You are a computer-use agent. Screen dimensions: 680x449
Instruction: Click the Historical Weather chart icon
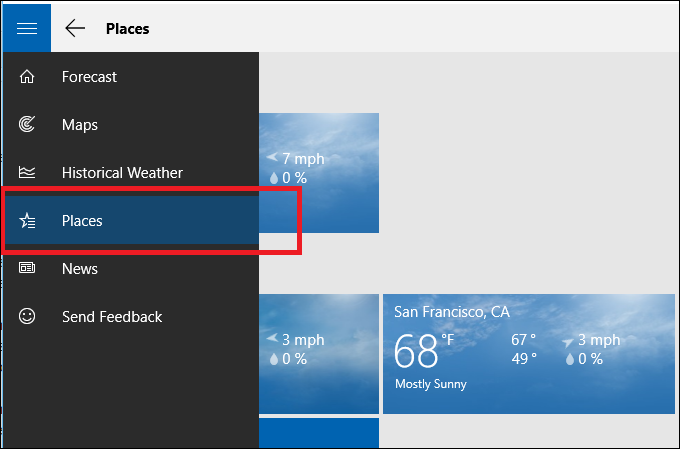click(27, 173)
